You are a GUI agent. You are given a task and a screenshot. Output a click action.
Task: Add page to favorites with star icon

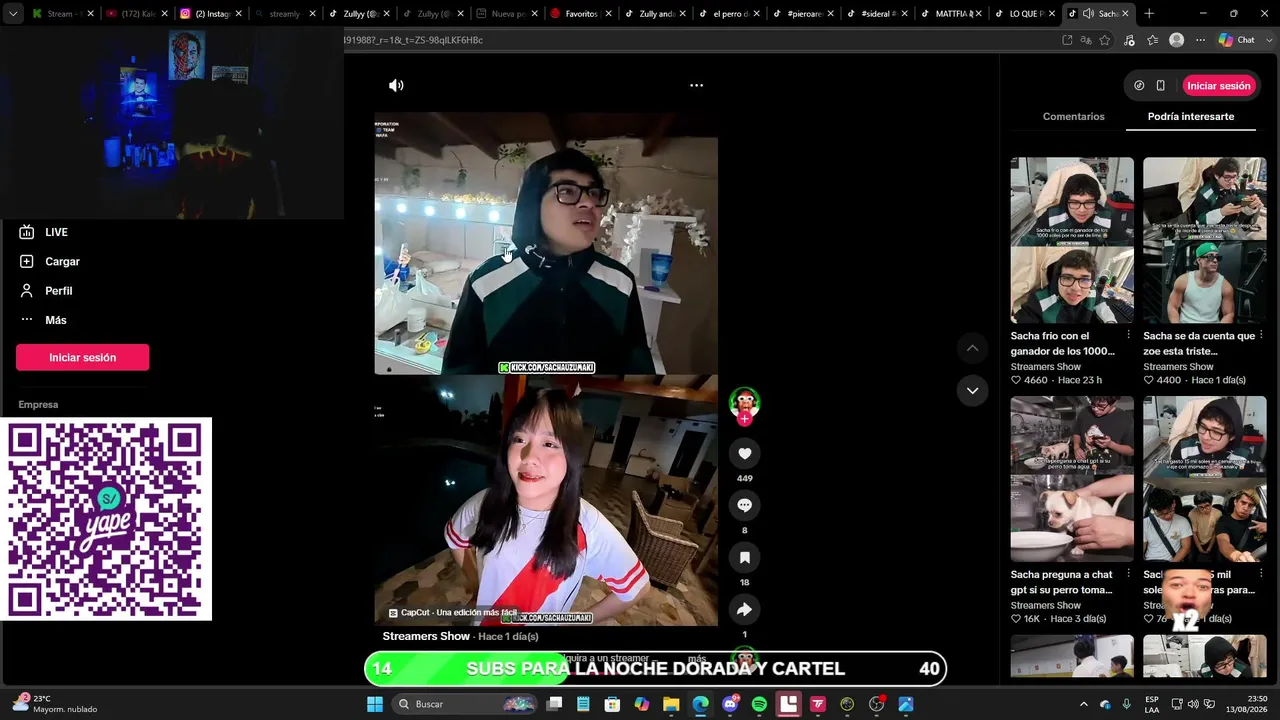1105,40
